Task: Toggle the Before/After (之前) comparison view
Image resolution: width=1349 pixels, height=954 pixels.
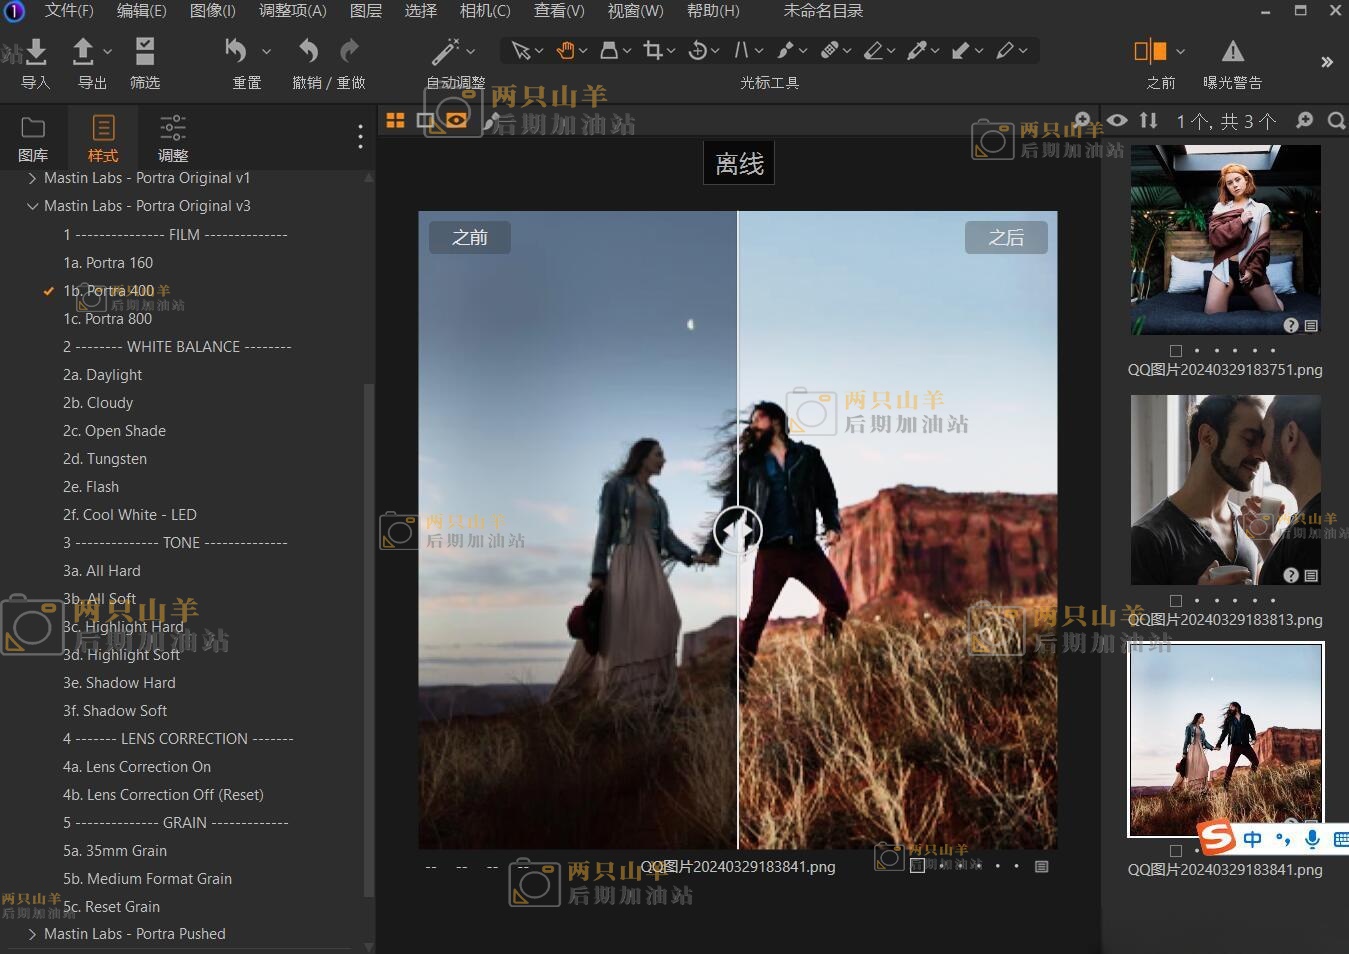Action: click(1150, 52)
